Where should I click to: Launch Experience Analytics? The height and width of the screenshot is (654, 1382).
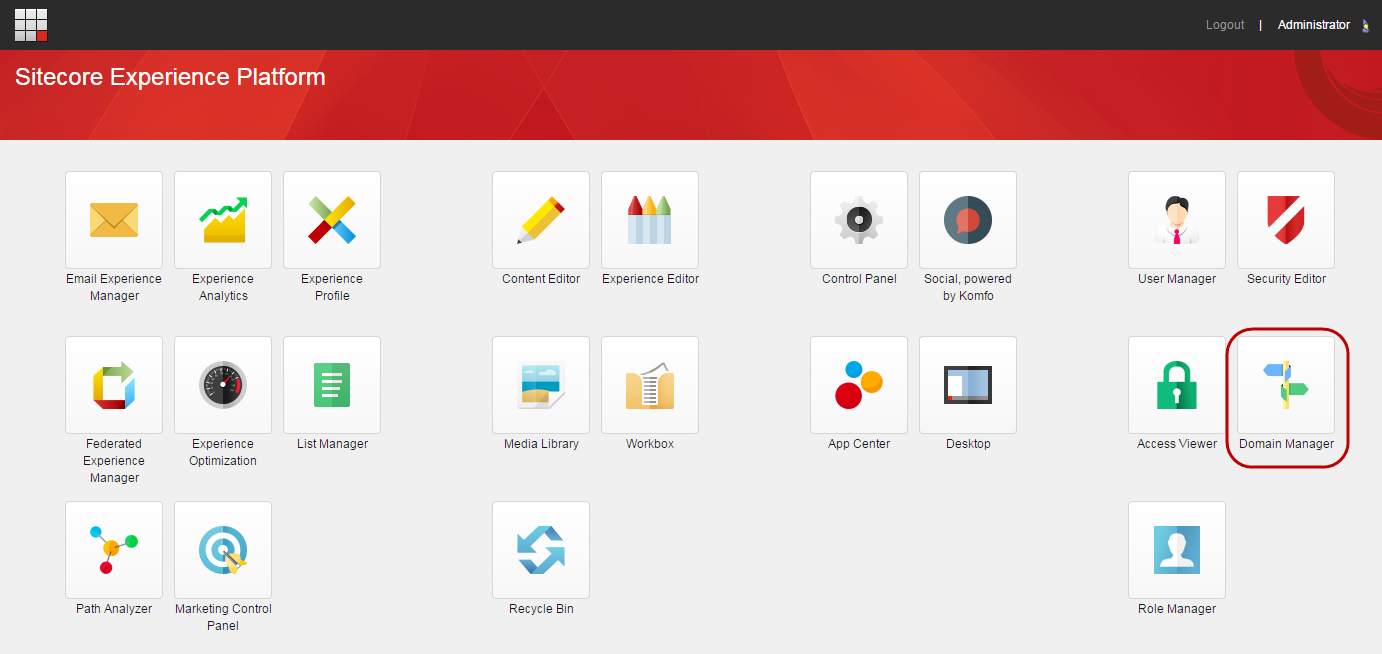[x=222, y=219]
